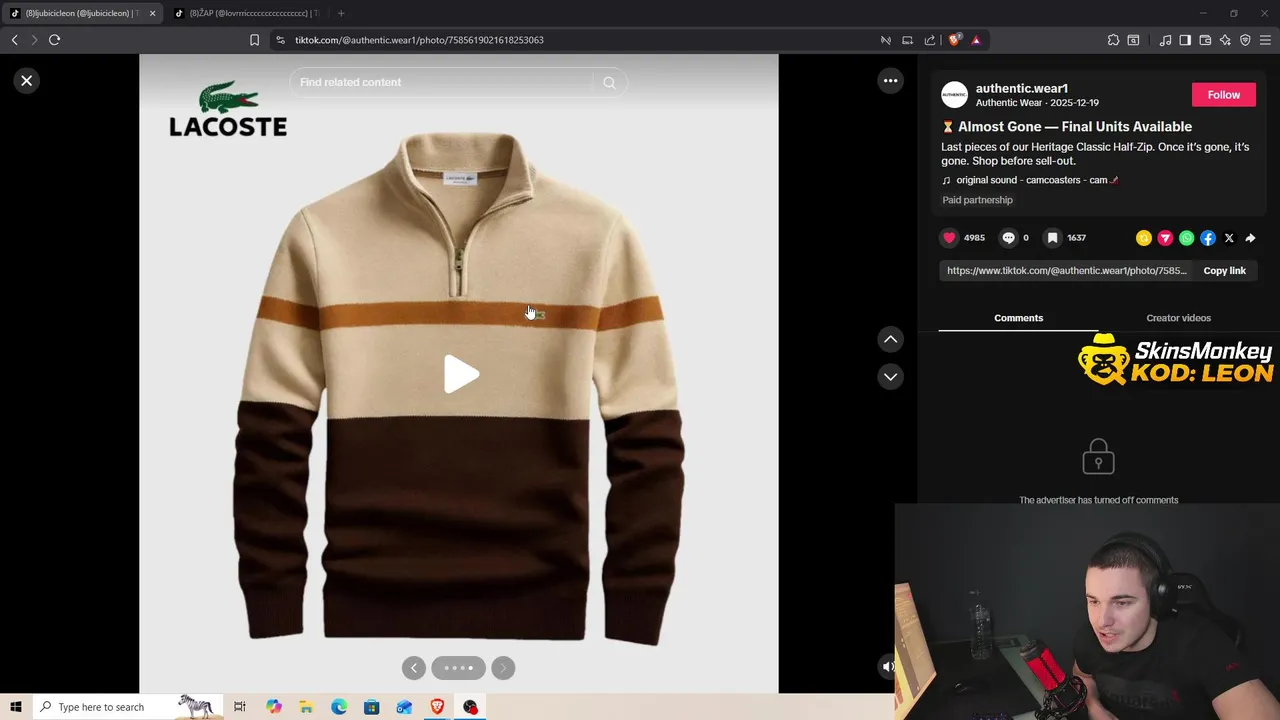
Task: Open the Windows Start menu
Action: (x=15, y=707)
